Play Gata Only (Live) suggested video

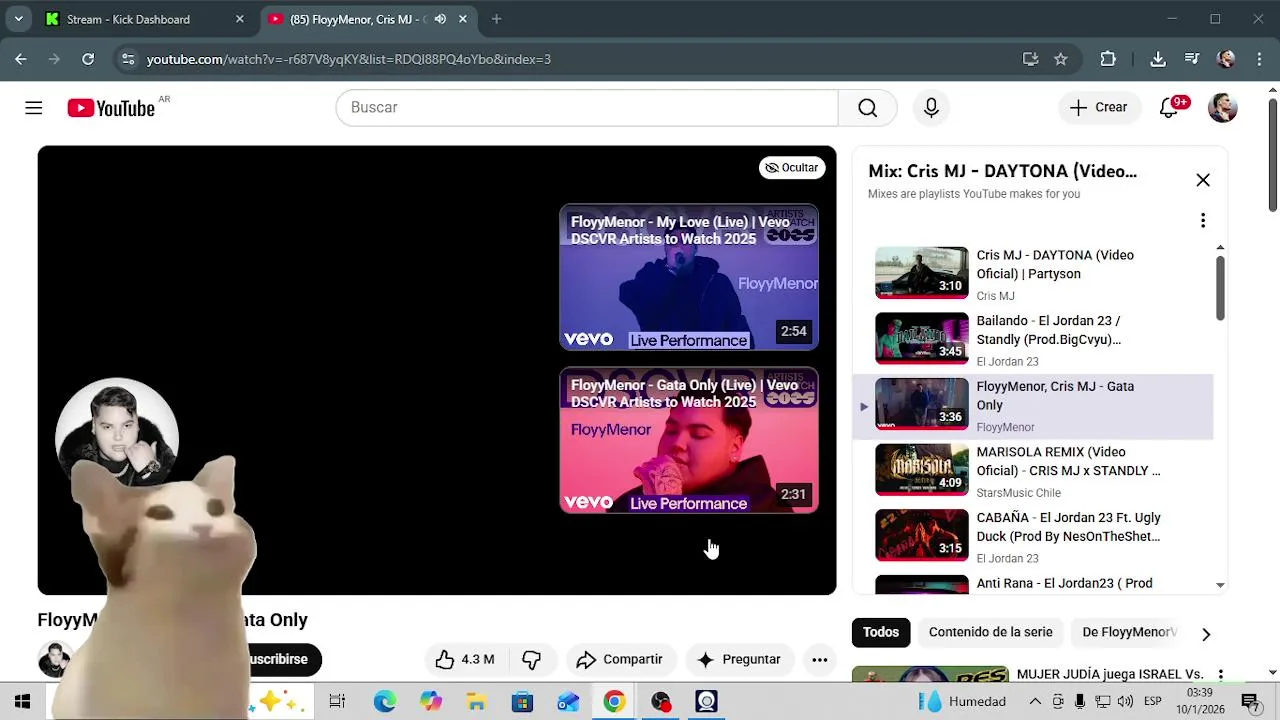point(689,441)
